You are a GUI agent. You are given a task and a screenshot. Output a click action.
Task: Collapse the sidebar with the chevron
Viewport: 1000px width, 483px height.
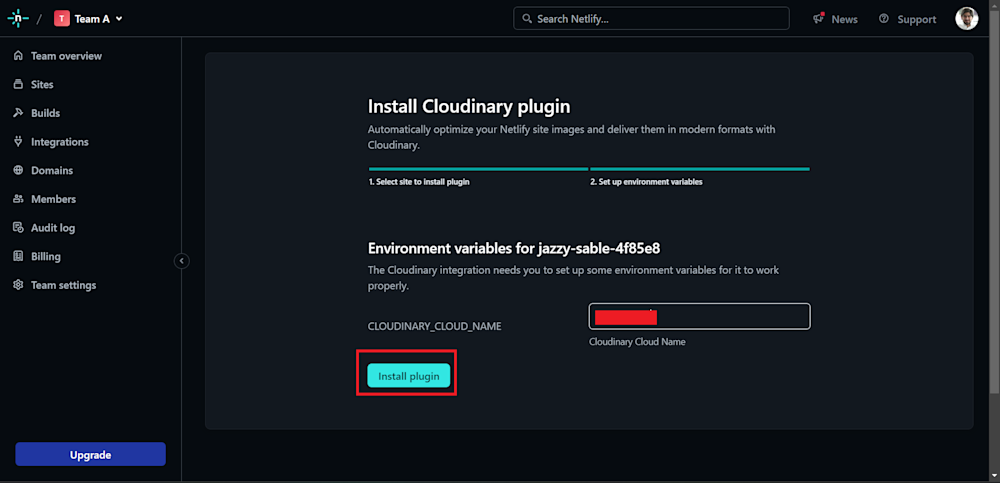click(181, 261)
